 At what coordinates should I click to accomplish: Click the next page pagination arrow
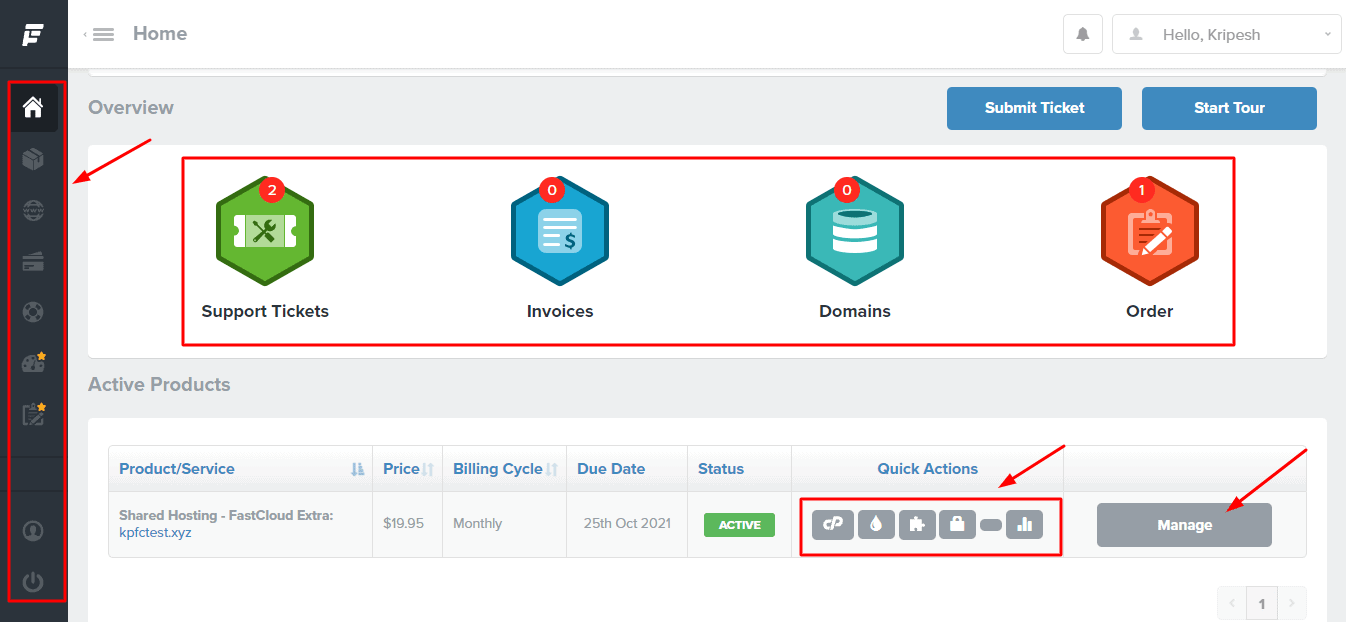coord(1292,604)
